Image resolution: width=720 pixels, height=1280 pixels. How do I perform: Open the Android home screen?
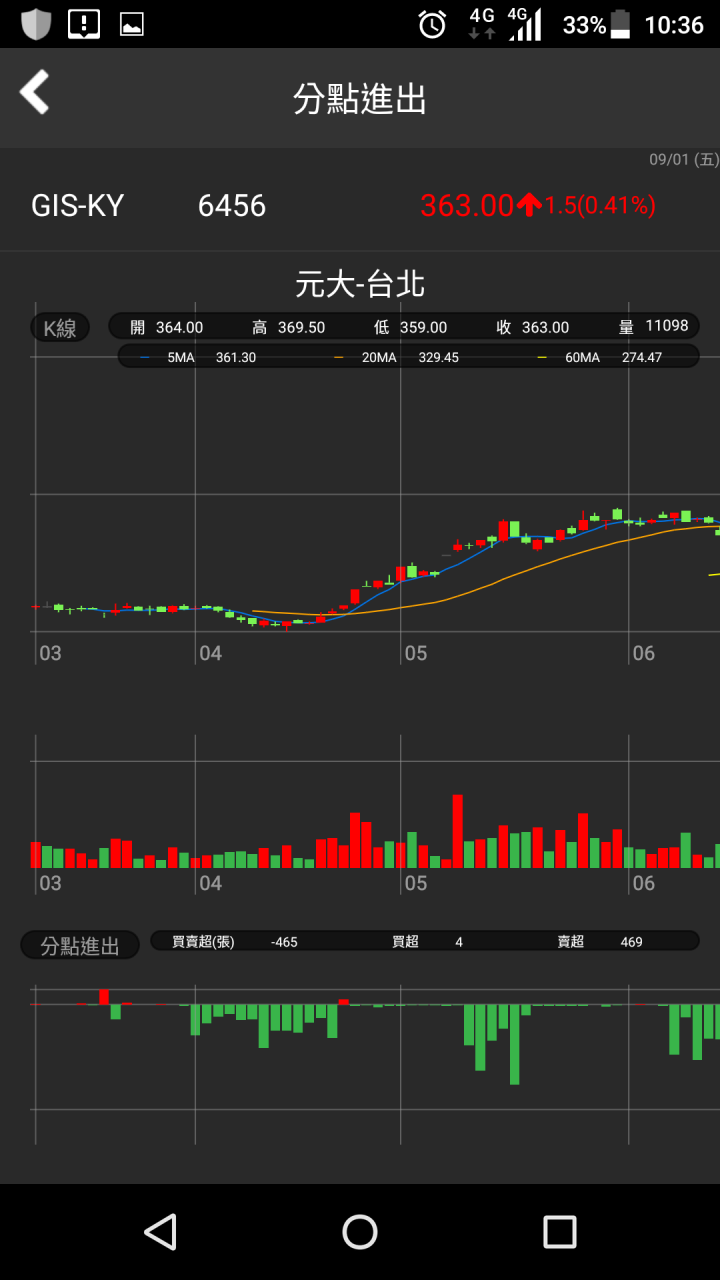tap(360, 1231)
